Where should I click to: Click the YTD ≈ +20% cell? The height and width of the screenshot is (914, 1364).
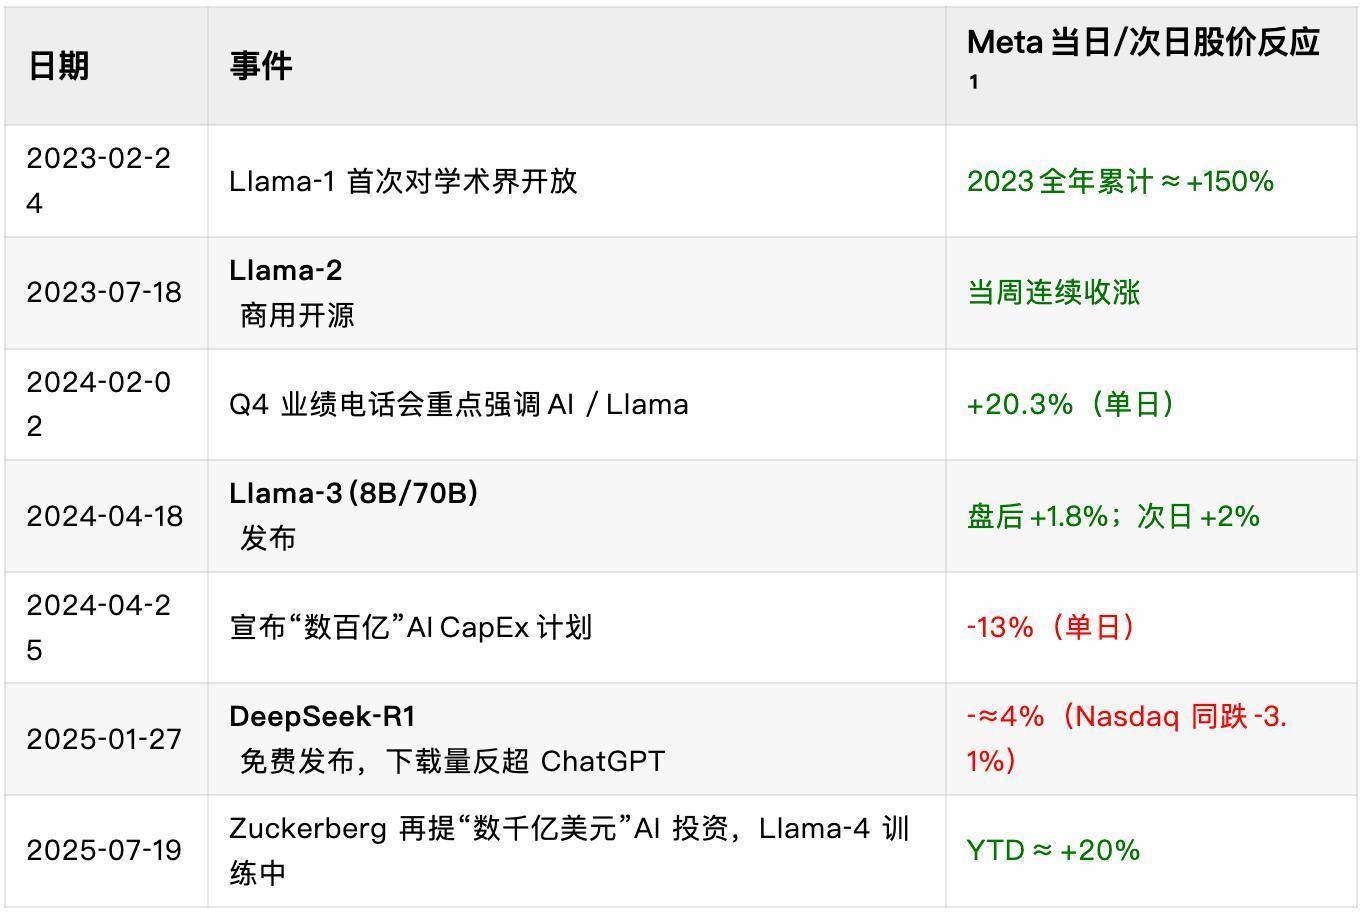[x=1053, y=850]
